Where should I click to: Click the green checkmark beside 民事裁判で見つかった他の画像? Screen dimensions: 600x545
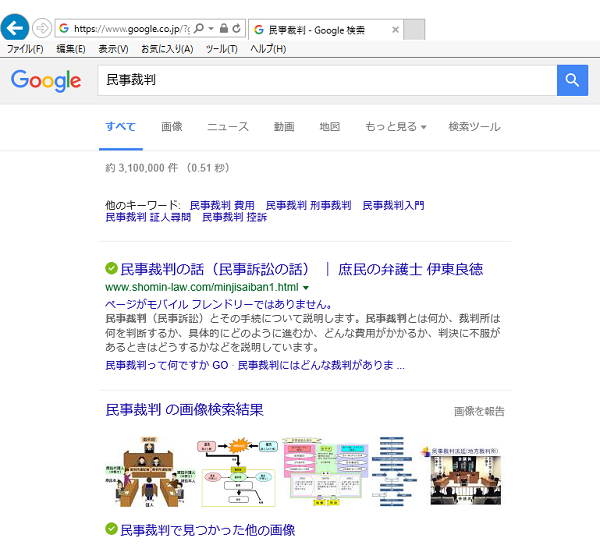click(111, 529)
